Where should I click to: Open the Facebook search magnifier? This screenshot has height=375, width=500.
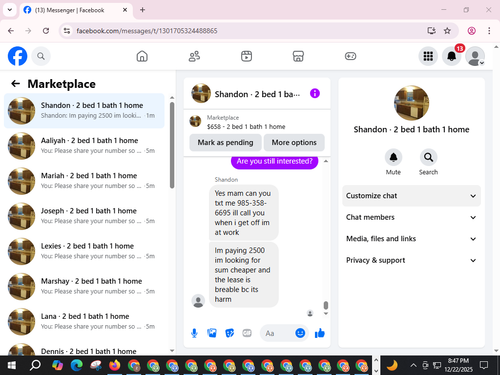pyautogui.click(x=41, y=56)
